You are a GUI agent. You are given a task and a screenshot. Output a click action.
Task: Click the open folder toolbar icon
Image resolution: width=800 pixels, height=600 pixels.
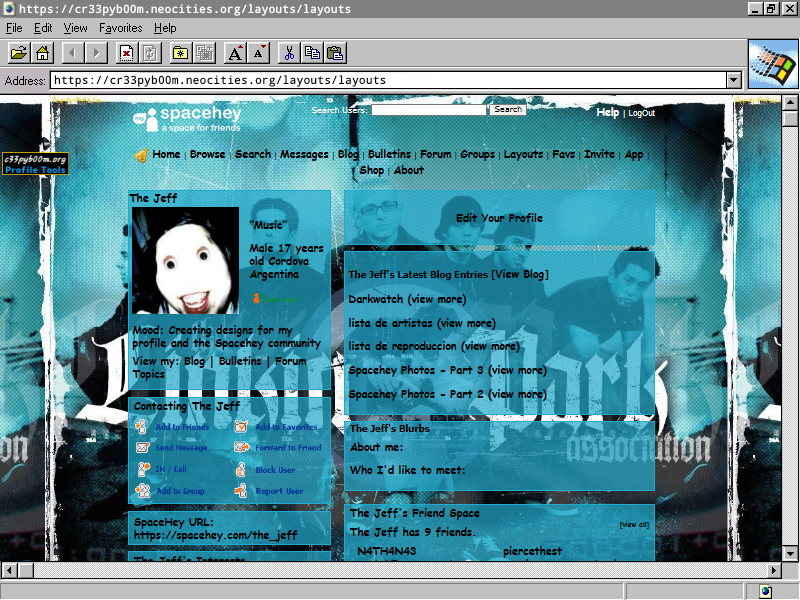click(19, 53)
